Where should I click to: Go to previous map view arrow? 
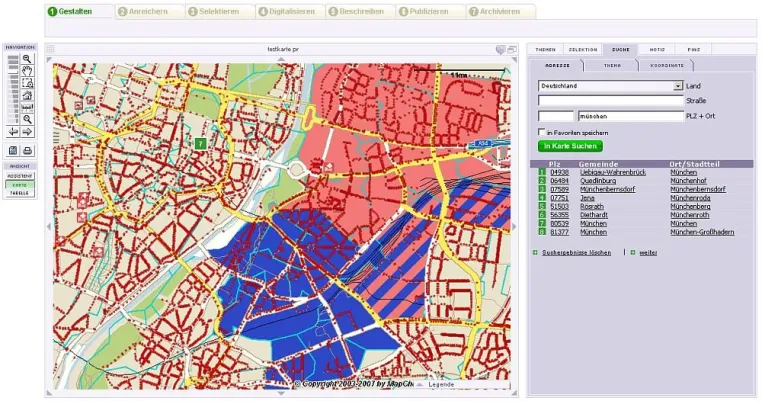13,132
